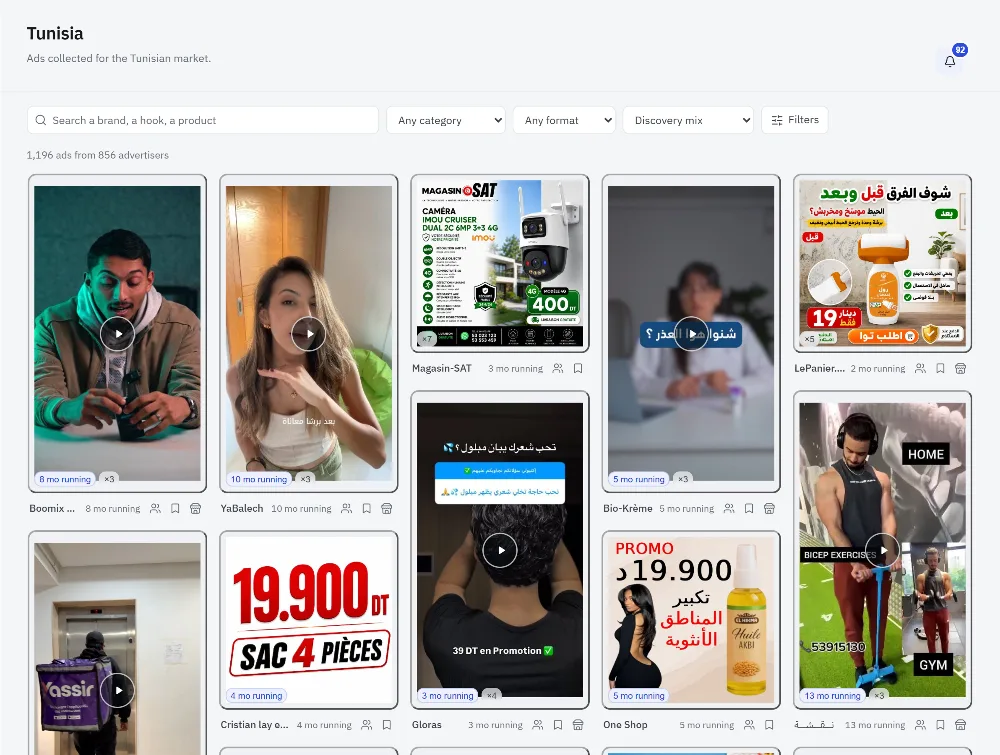Open the store icon on Bio-Krème row
The height and width of the screenshot is (755, 1000).
coord(769,508)
